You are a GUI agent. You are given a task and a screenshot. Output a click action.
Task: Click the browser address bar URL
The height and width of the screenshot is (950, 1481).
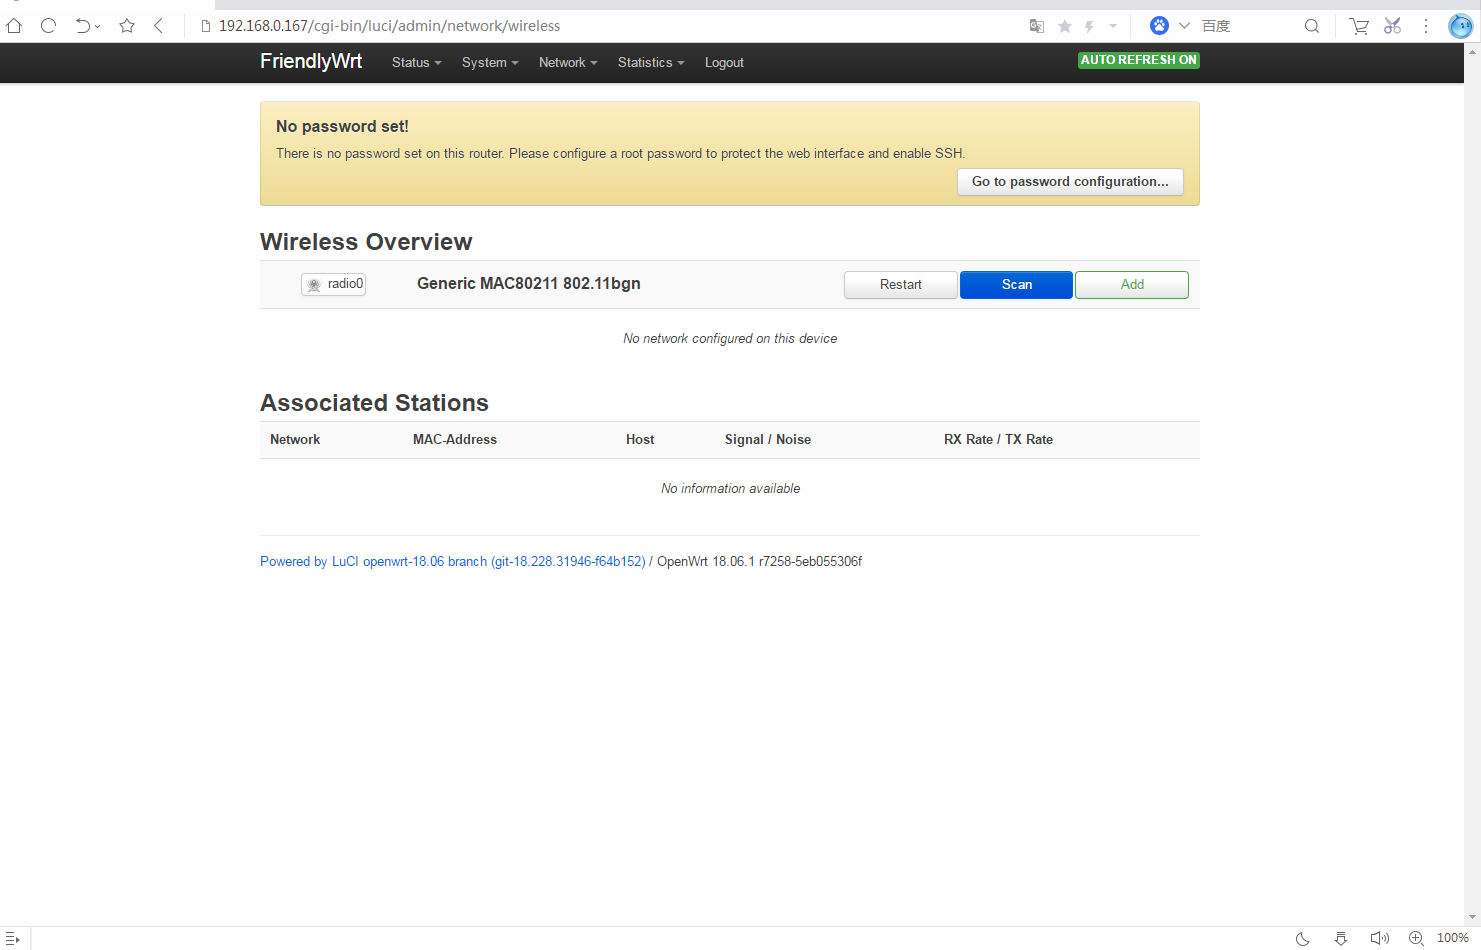coord(390,26)
